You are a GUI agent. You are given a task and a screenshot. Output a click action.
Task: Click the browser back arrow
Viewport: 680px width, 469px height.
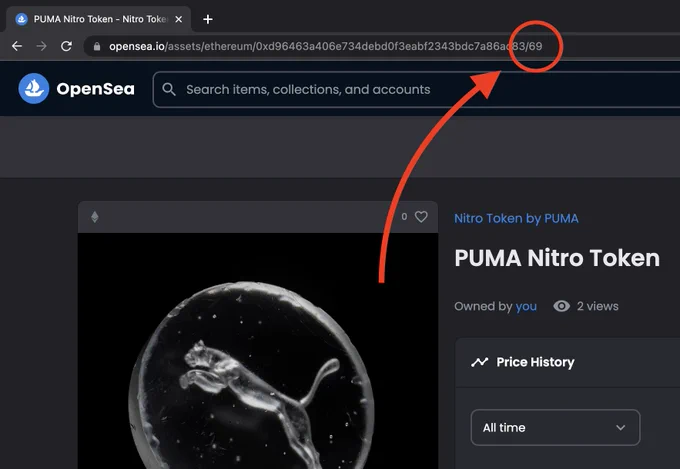(17, 46)
